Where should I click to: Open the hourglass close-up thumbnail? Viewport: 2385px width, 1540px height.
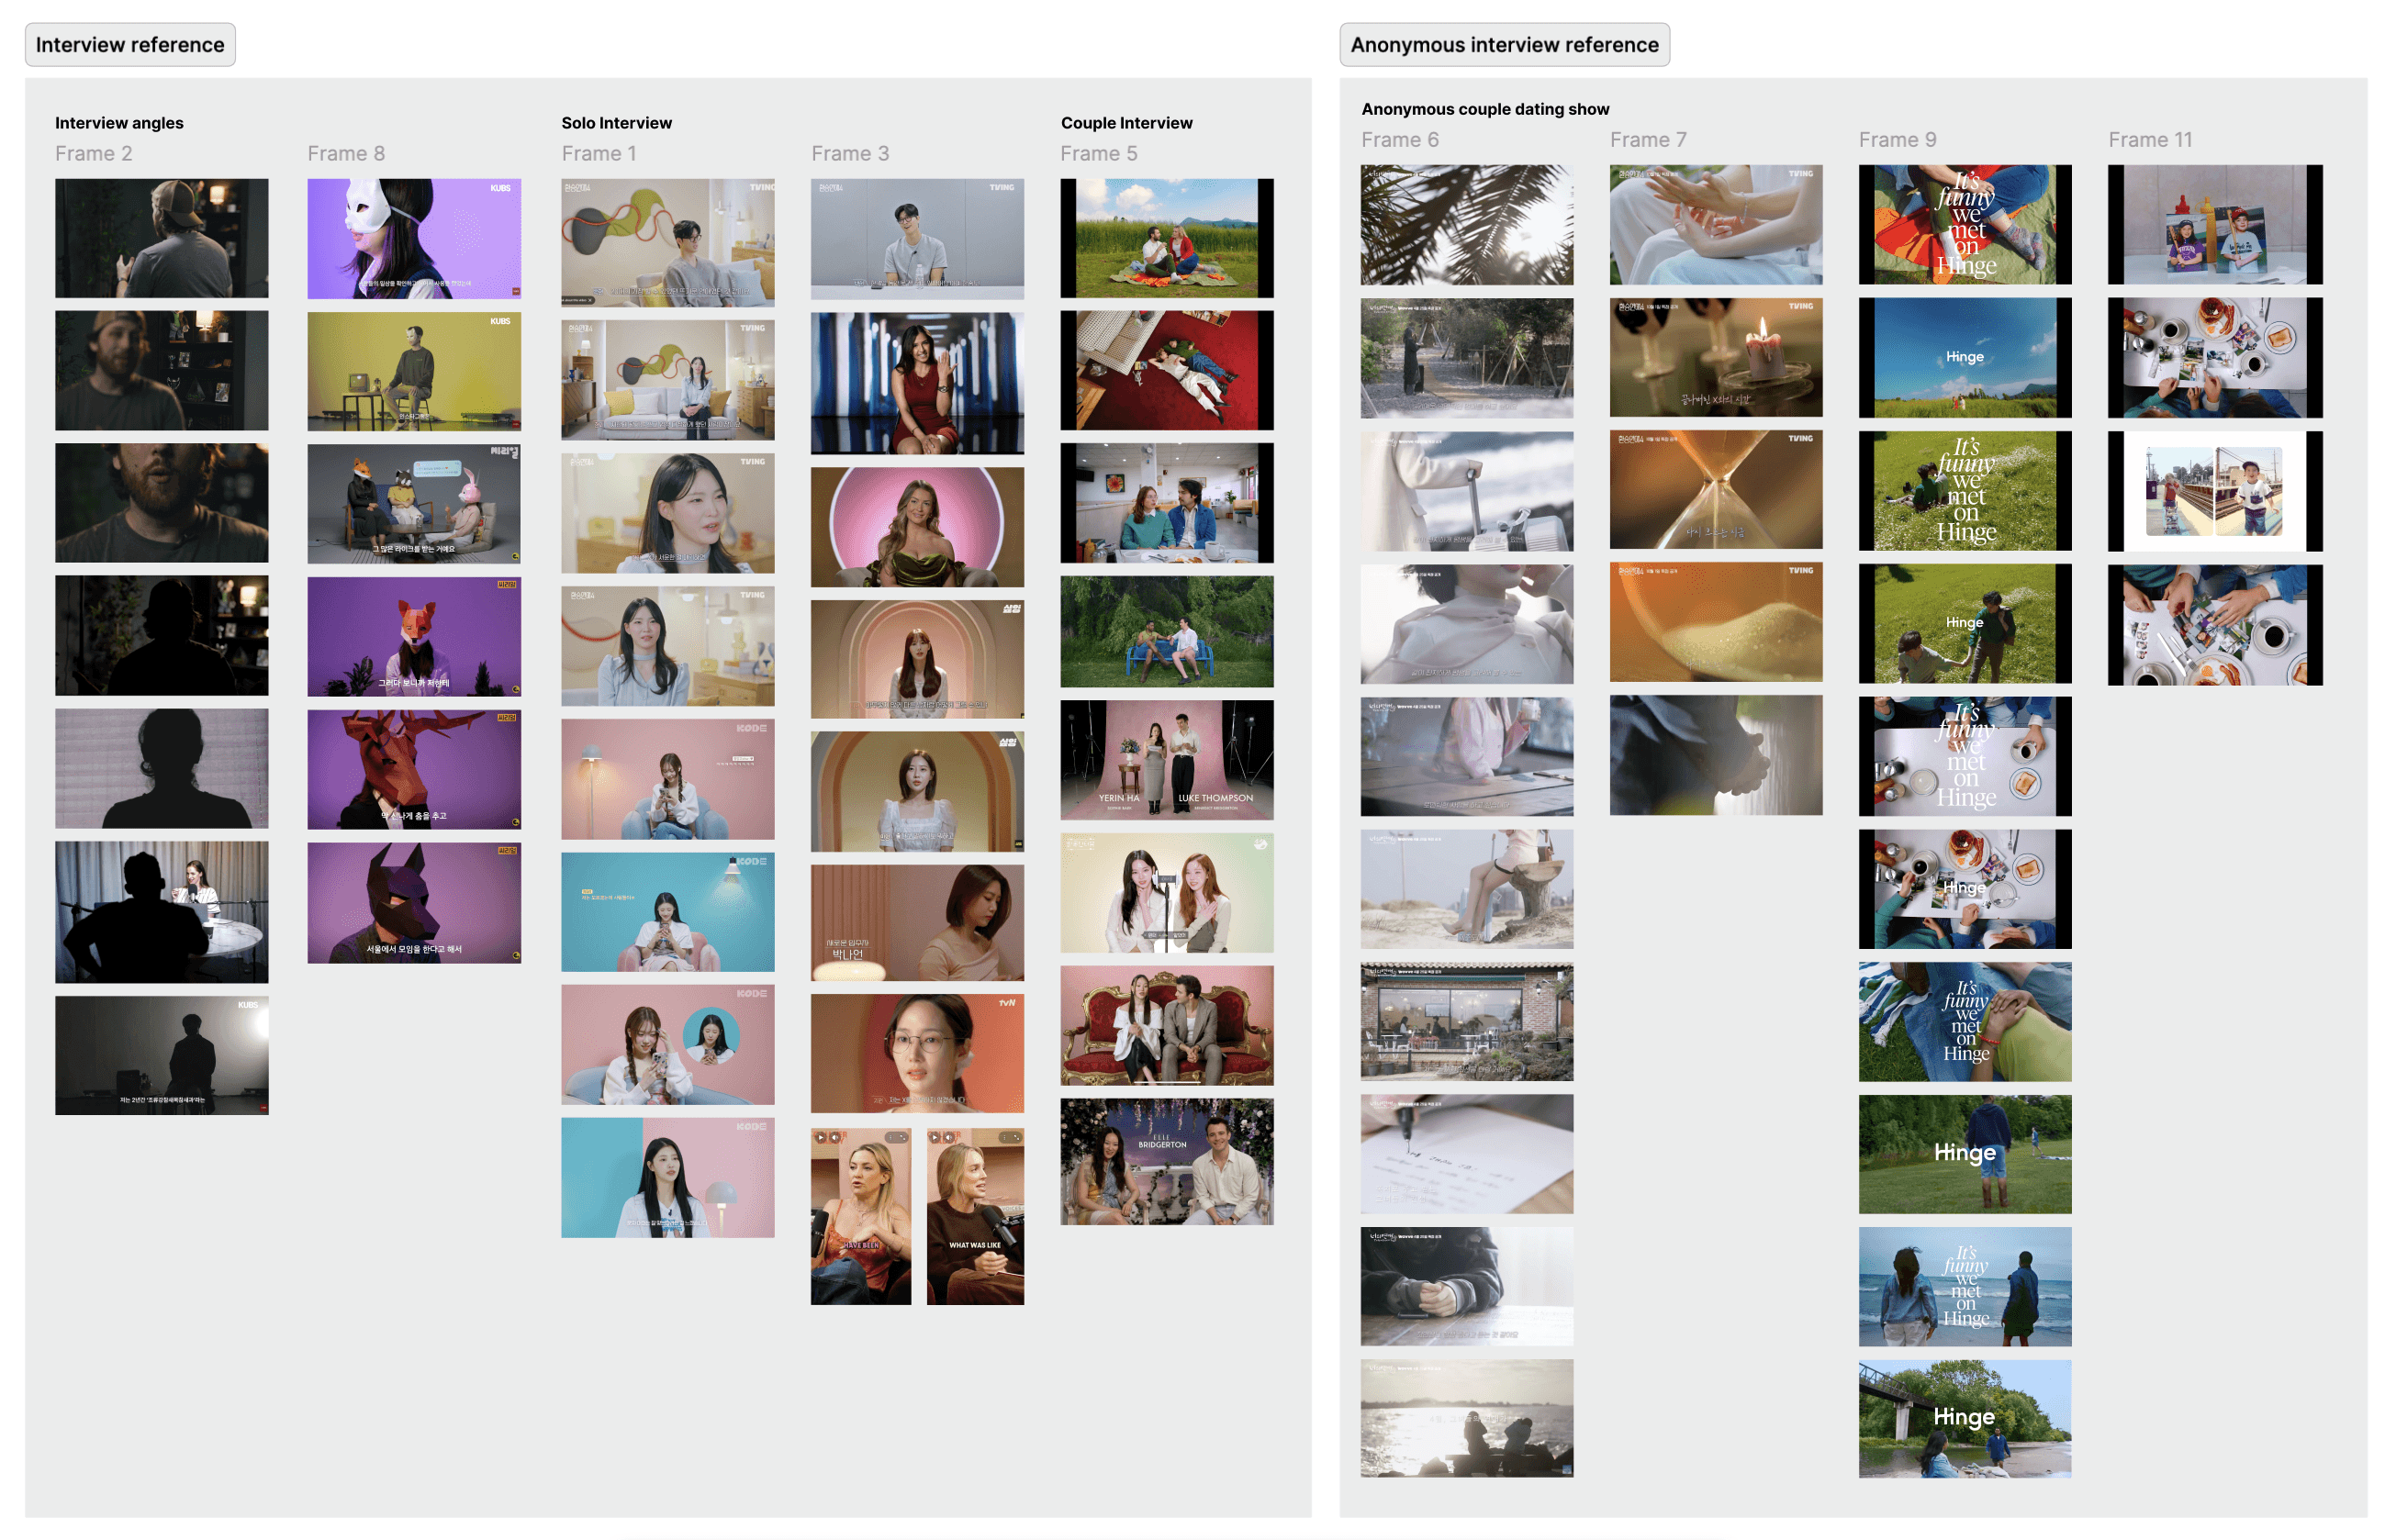1715,490
